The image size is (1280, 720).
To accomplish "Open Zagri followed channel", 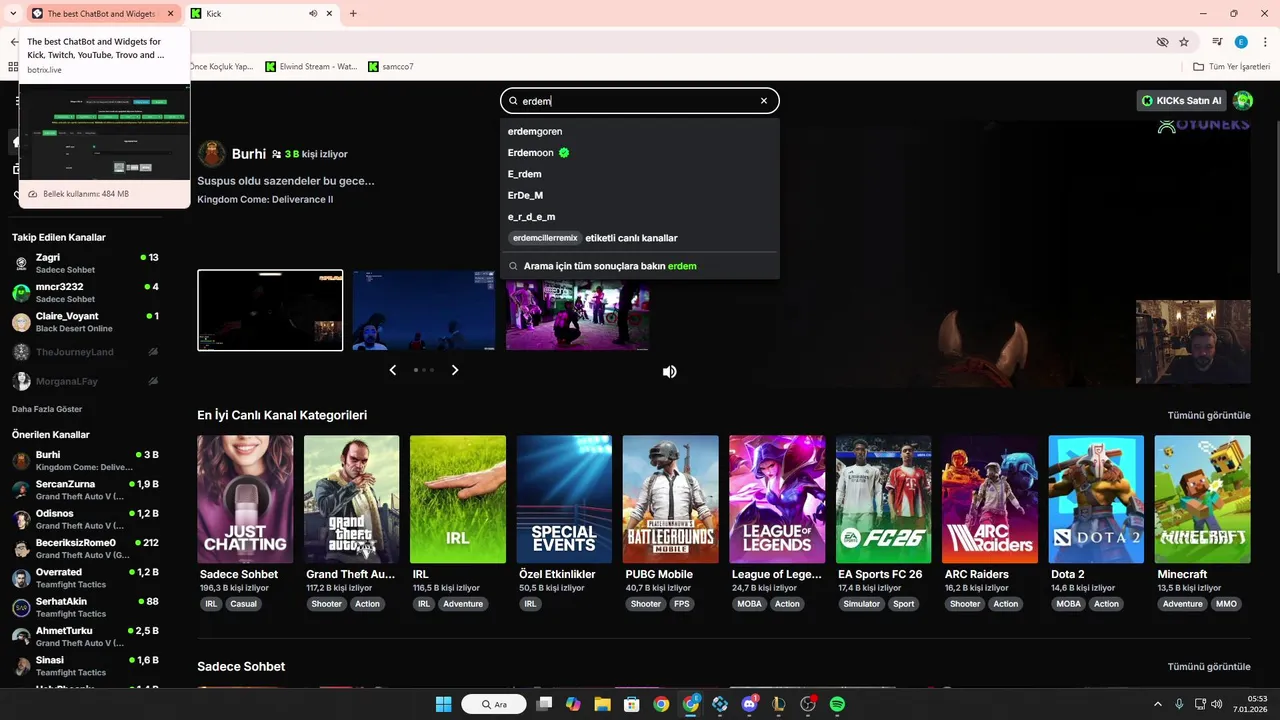I will click(85, 263).
